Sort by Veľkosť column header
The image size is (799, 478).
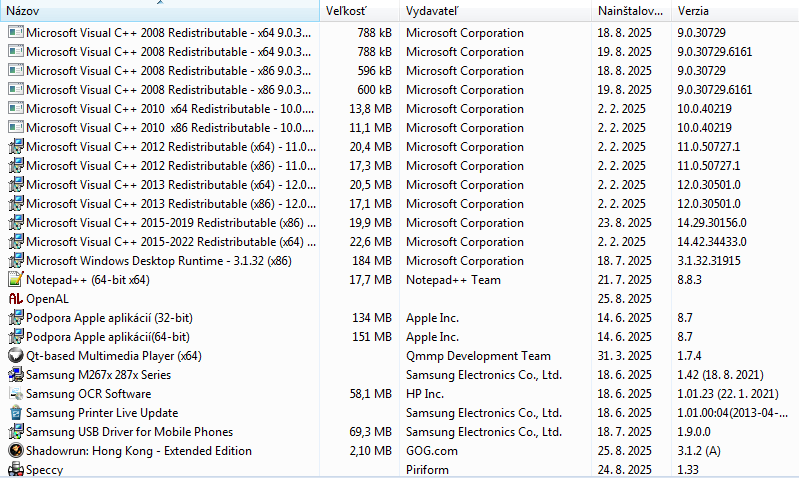coord(359,11)
